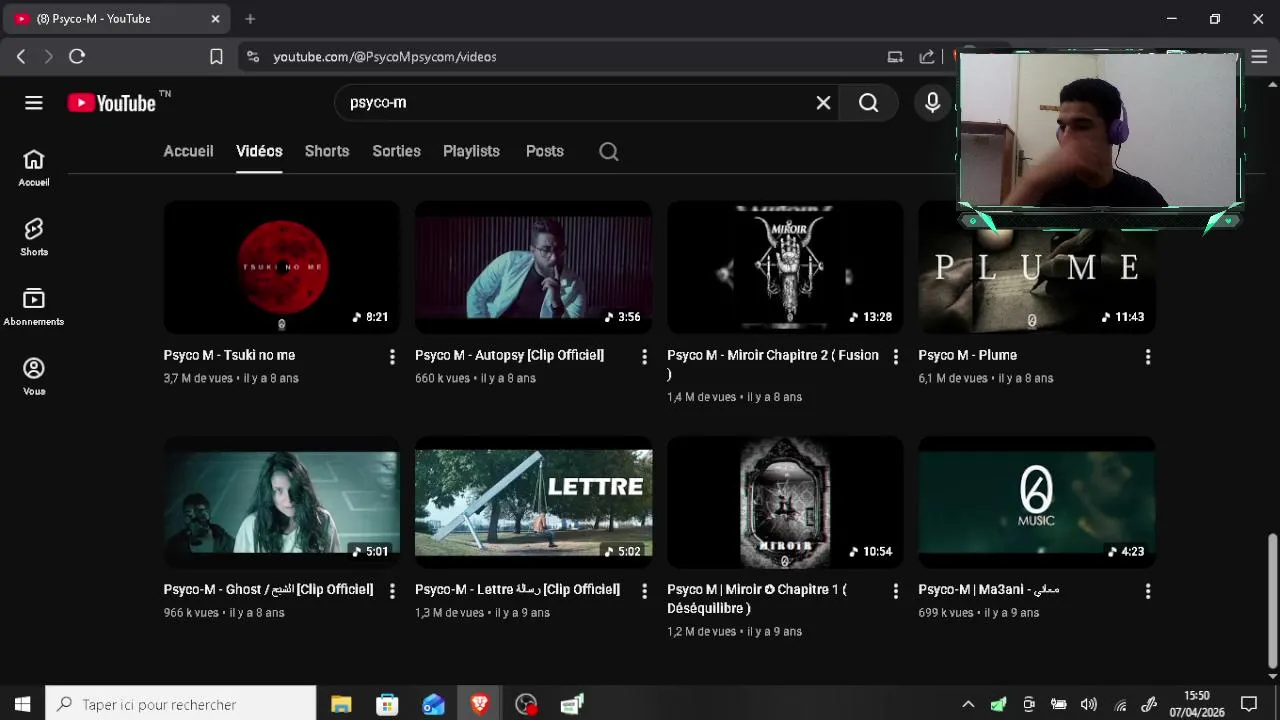This screenshot has height=720, width=1280.
Task: Open the Sorties channel tab
Action: click(396, 151)
